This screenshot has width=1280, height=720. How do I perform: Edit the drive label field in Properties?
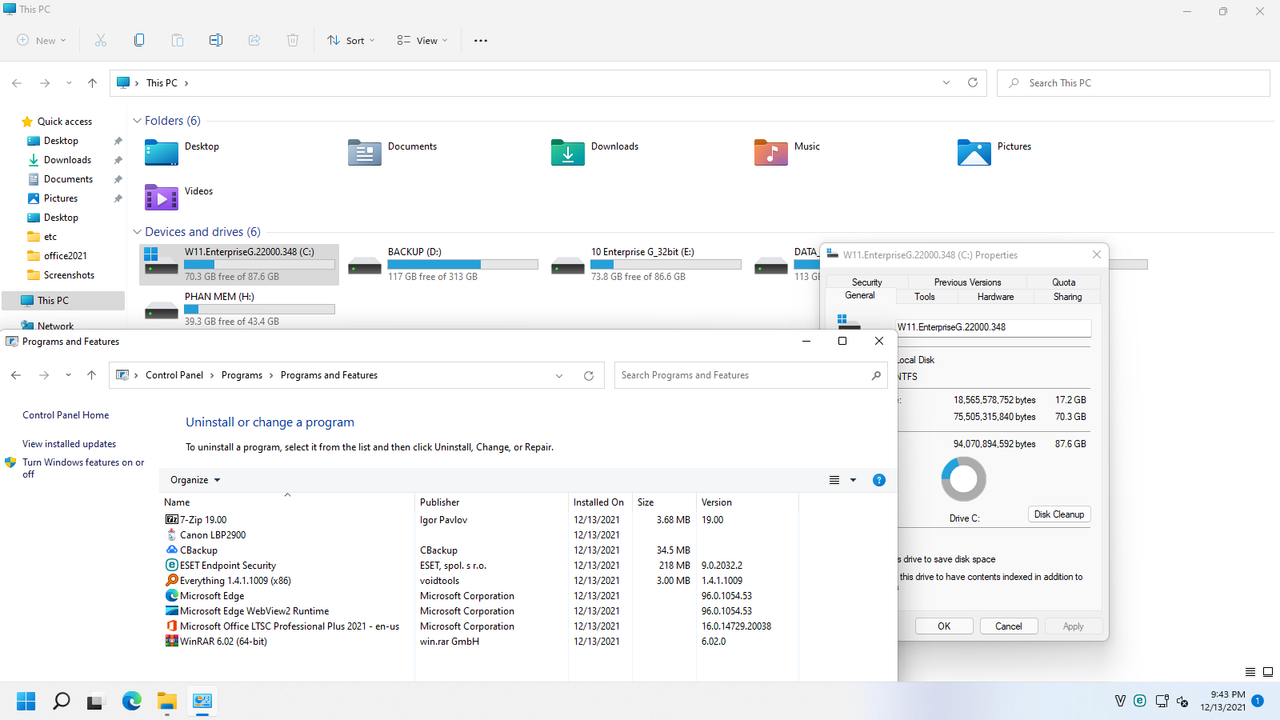click(x=992, y=327)
